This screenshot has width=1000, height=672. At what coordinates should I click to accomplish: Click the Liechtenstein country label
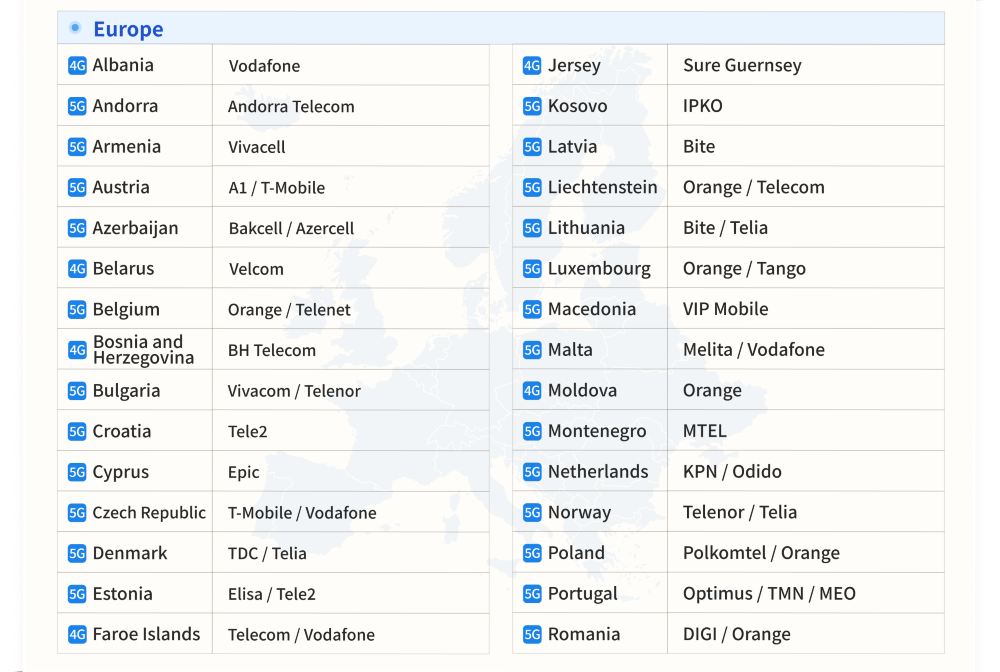coord(602,187)
